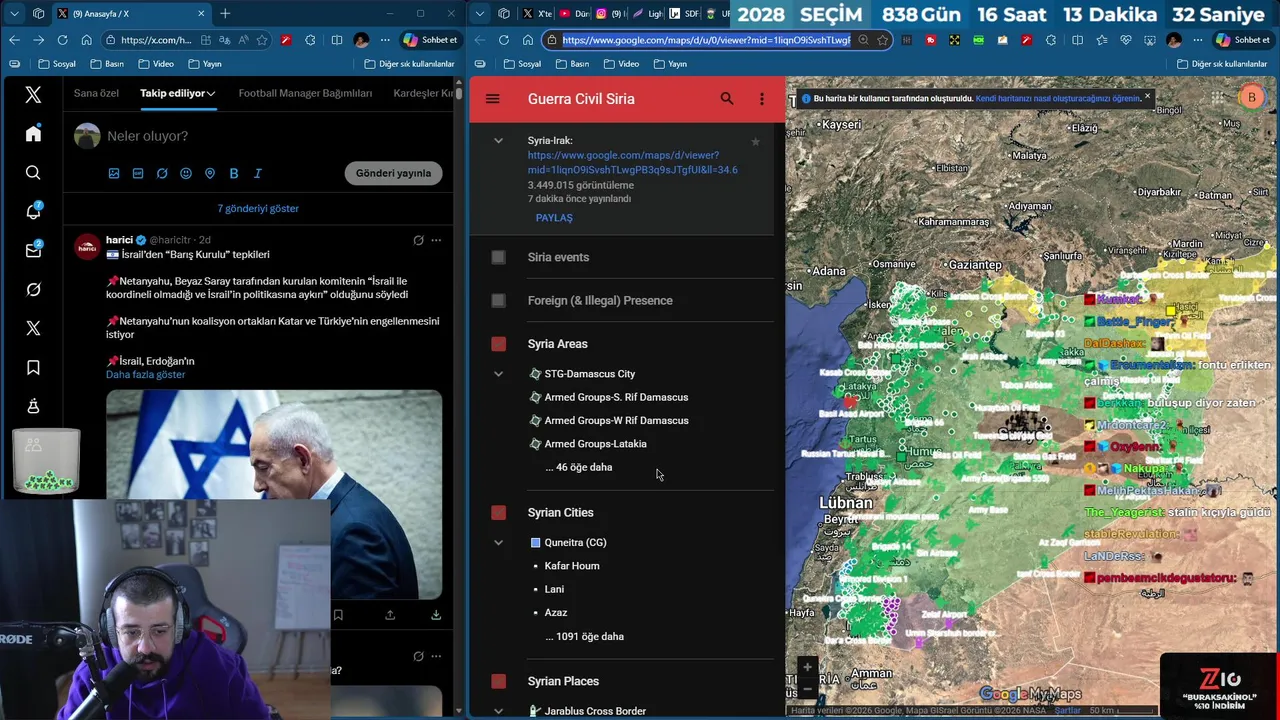Show 46 more Syria Areas items
Viewport: 1280px width, 720px height.
point(579,467)
